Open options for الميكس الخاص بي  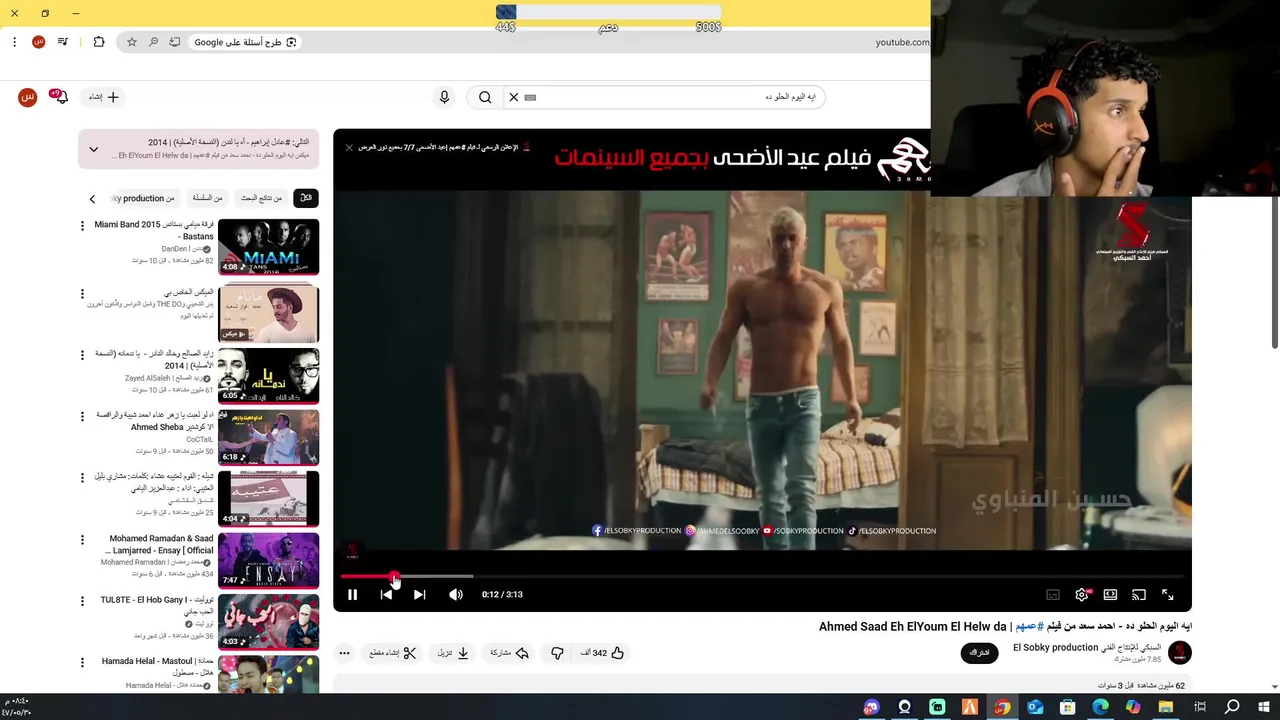click(82, 294)
